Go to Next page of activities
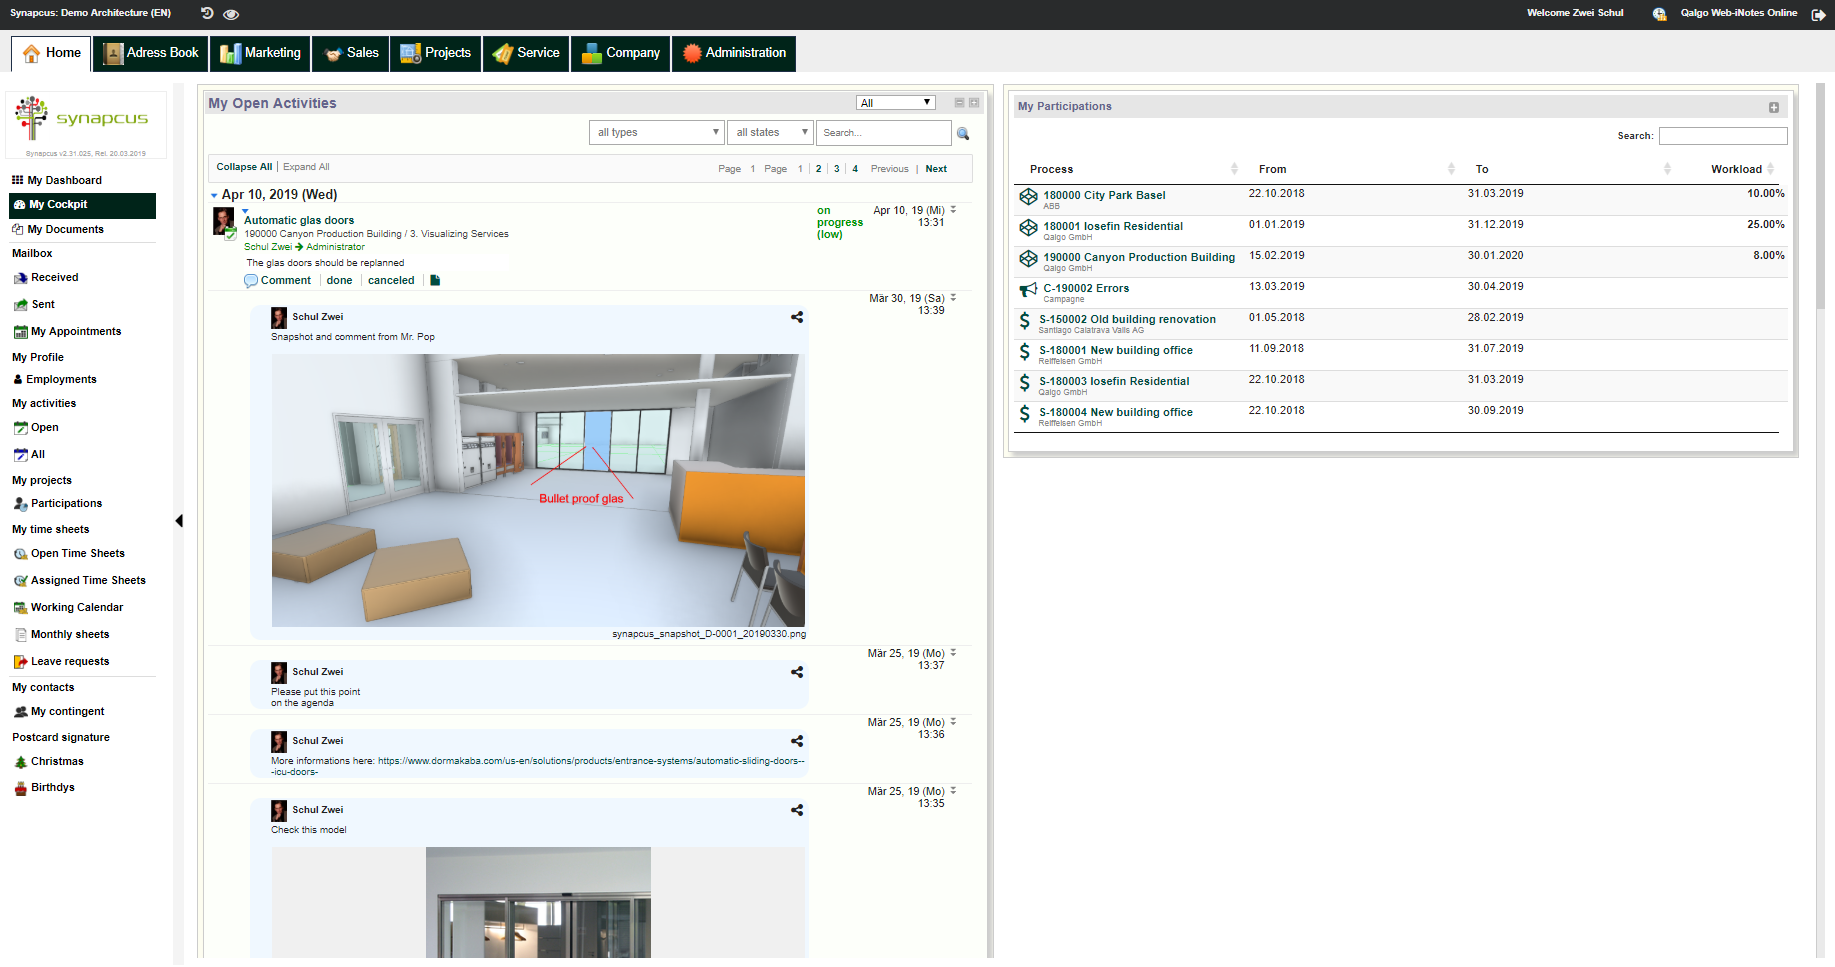Screen dimensions: 1835x967 point(936,169)
